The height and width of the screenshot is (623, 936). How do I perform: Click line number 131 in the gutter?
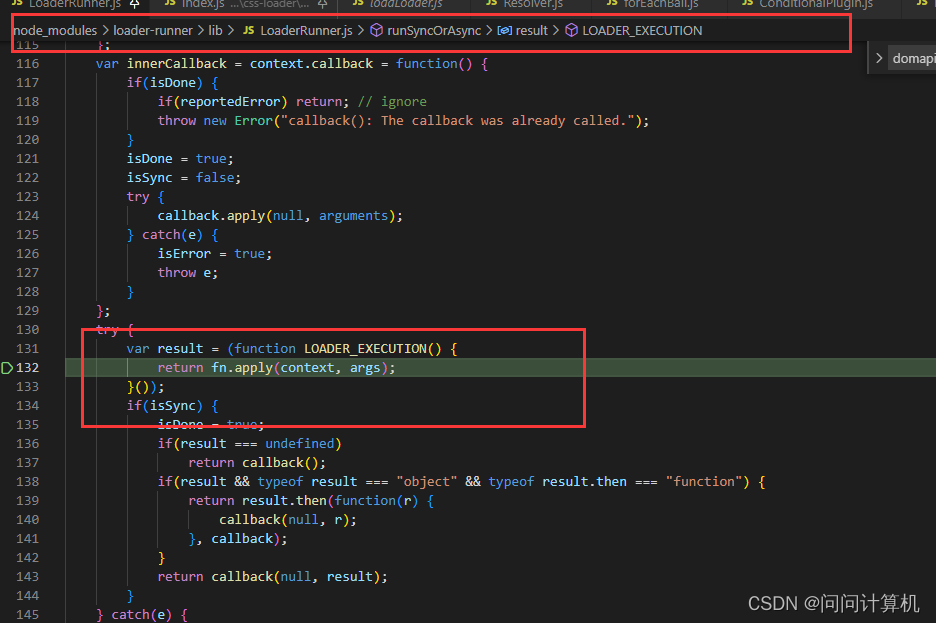27,348
